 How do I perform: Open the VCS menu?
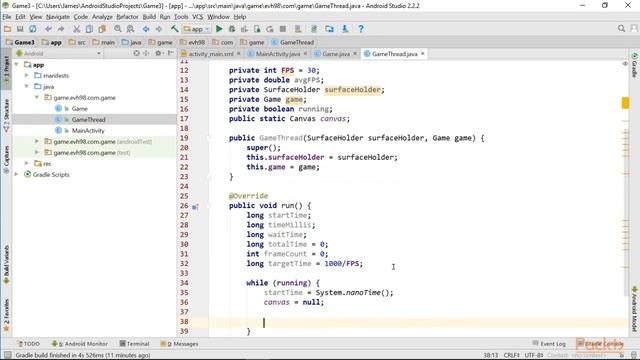point(198,17)
